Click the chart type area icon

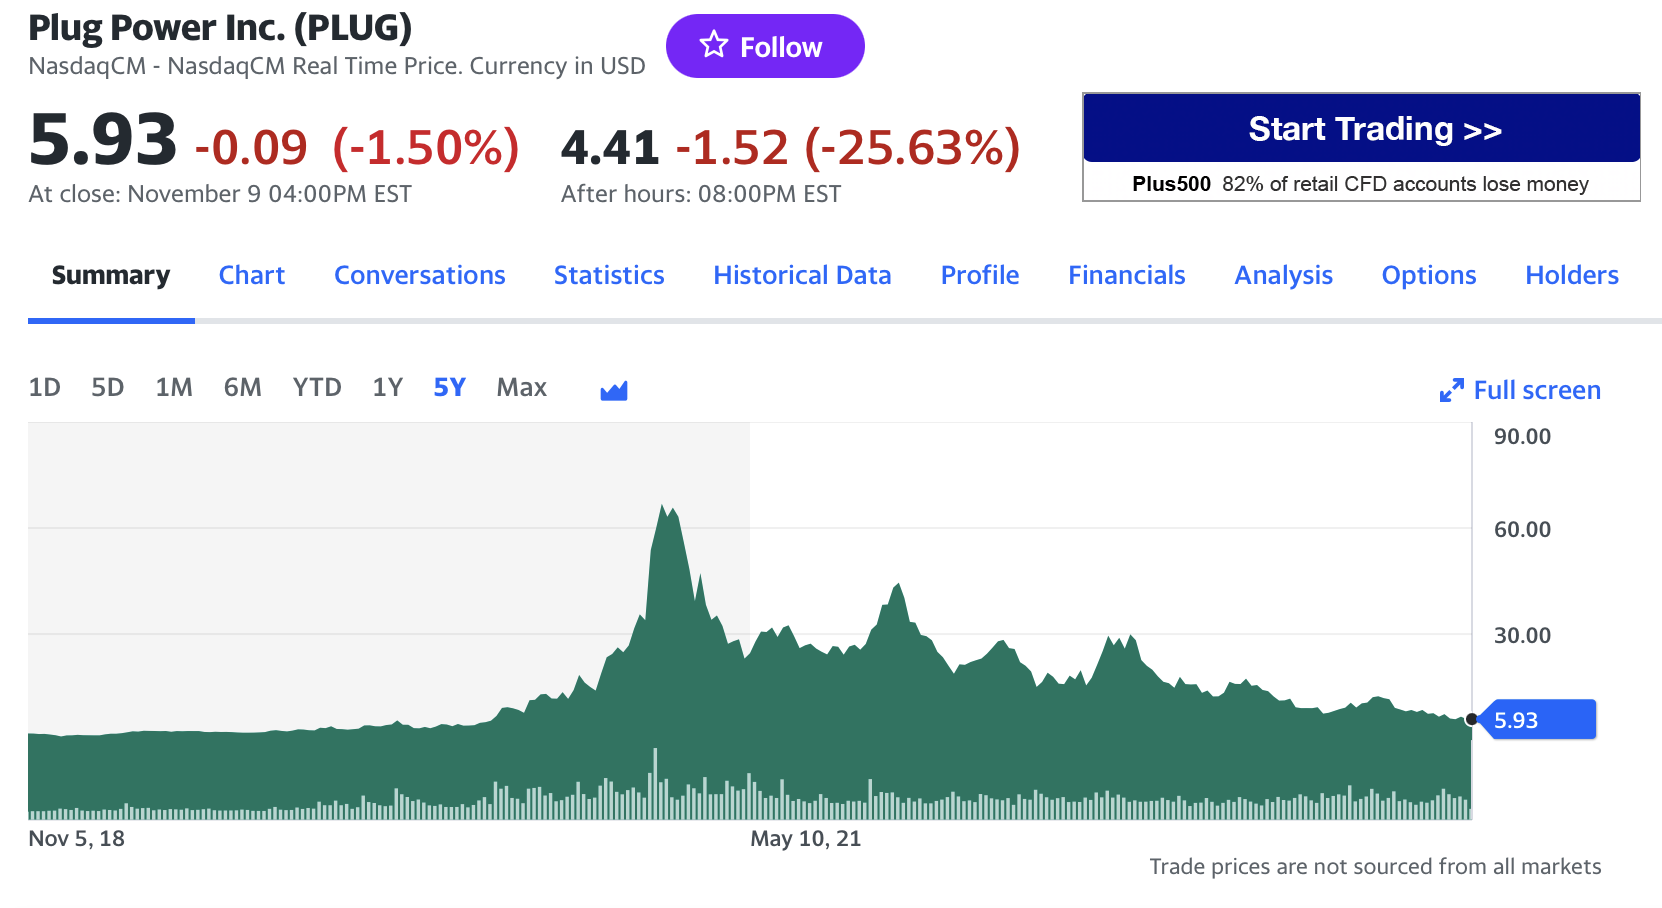(613, 390)
